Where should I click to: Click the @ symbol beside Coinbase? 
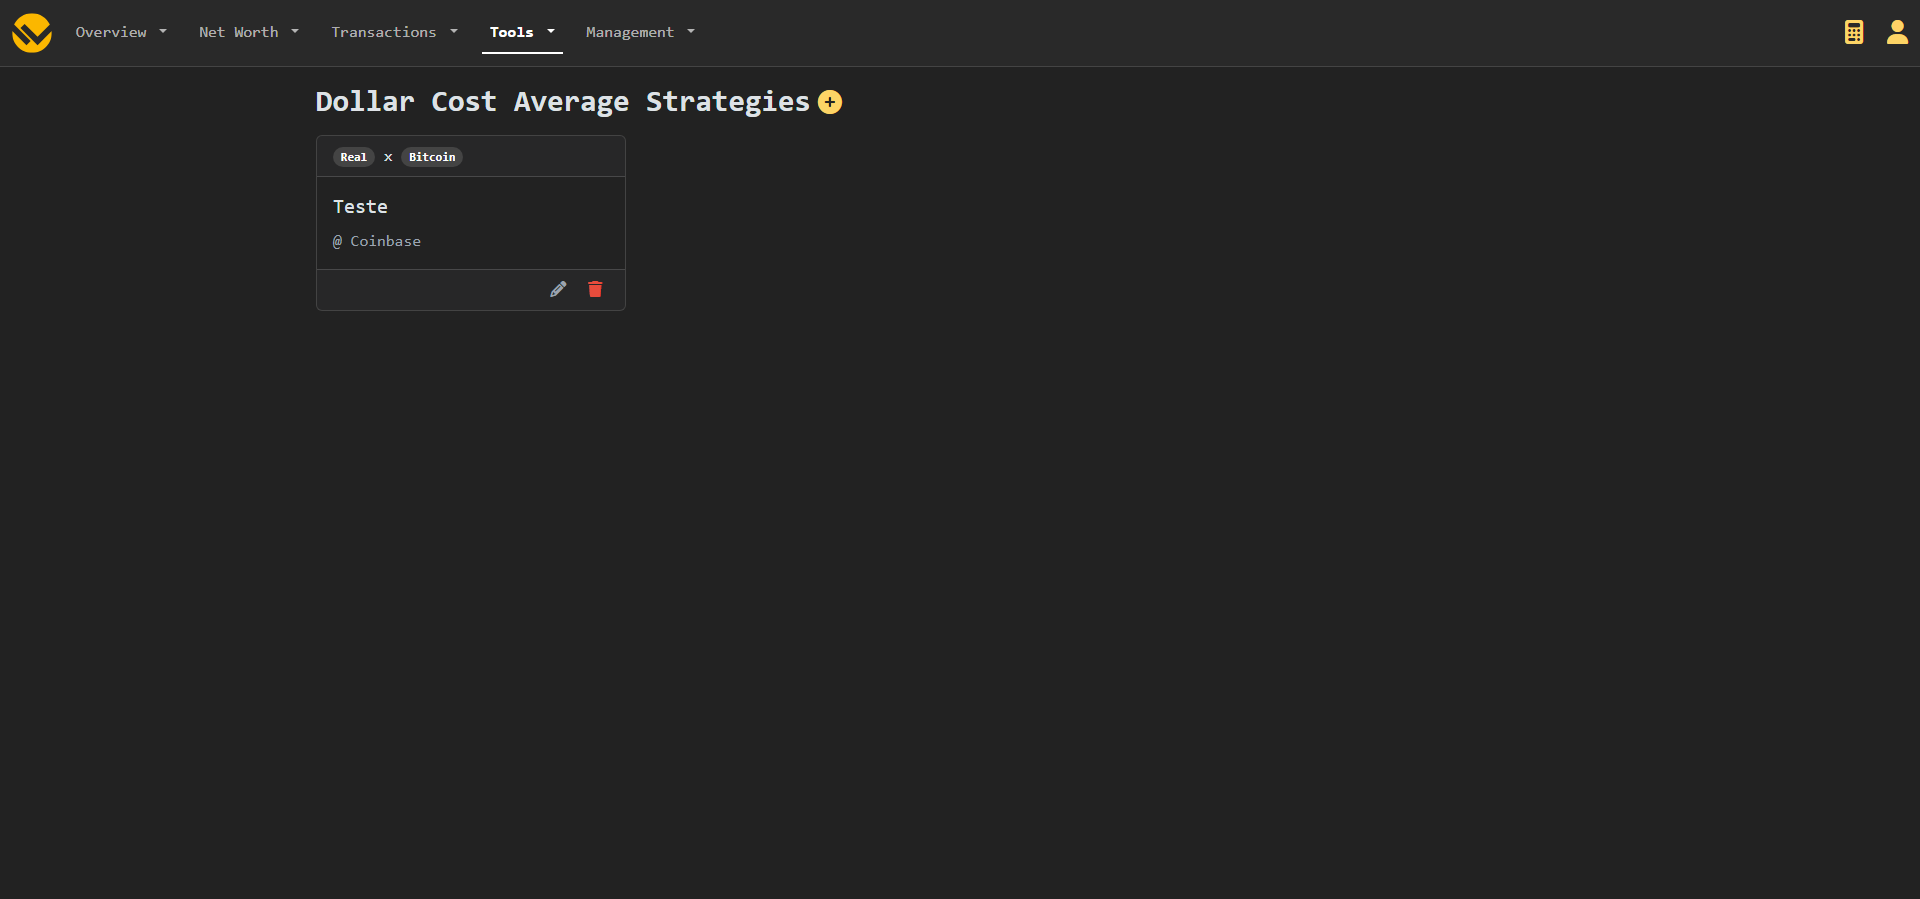(x=338, y=241)
